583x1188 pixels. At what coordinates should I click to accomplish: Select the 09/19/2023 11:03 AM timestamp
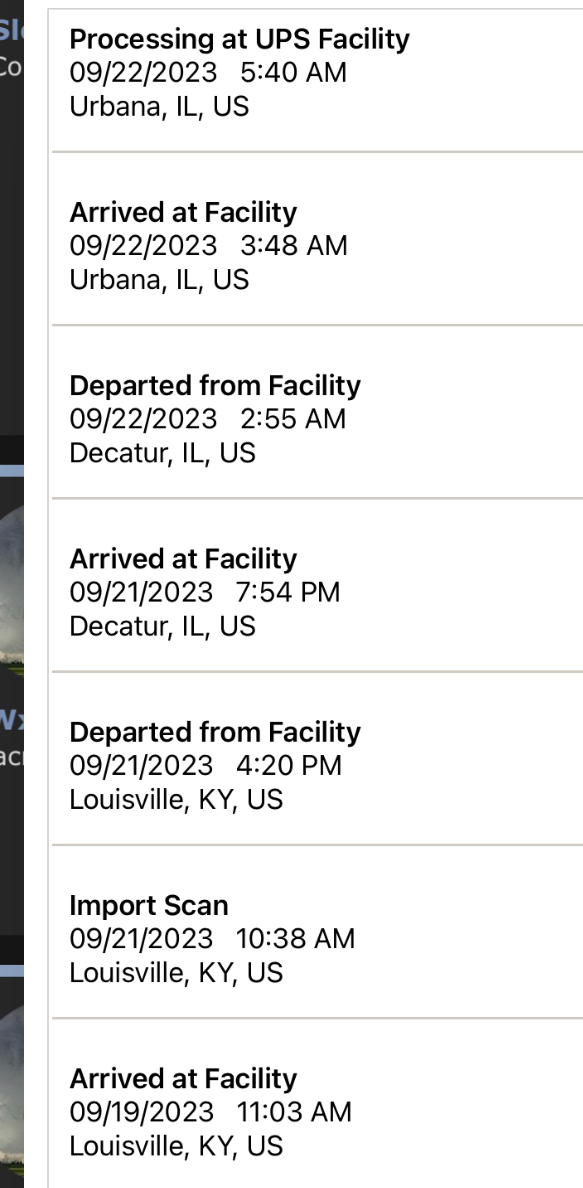point(211,1112)
